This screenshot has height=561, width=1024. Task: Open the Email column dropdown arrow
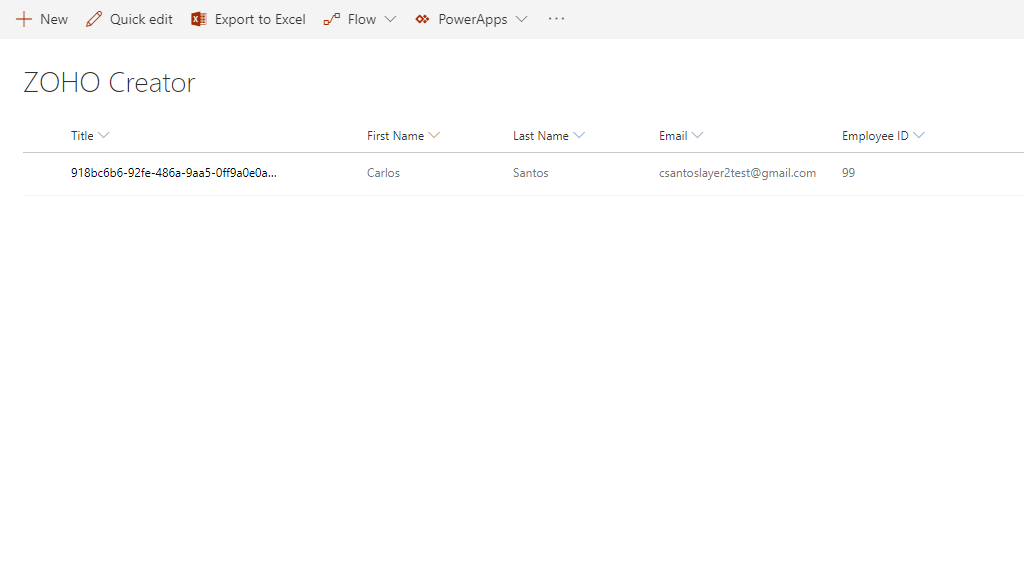point(697,135)
